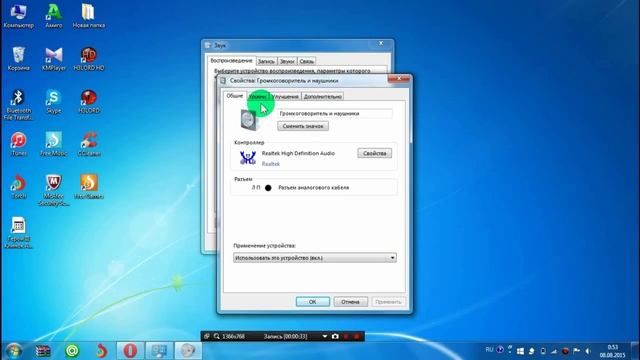Launch KMPlayer from the desktop
Screen dimensions: 640x360
click(x=53, y=58)
